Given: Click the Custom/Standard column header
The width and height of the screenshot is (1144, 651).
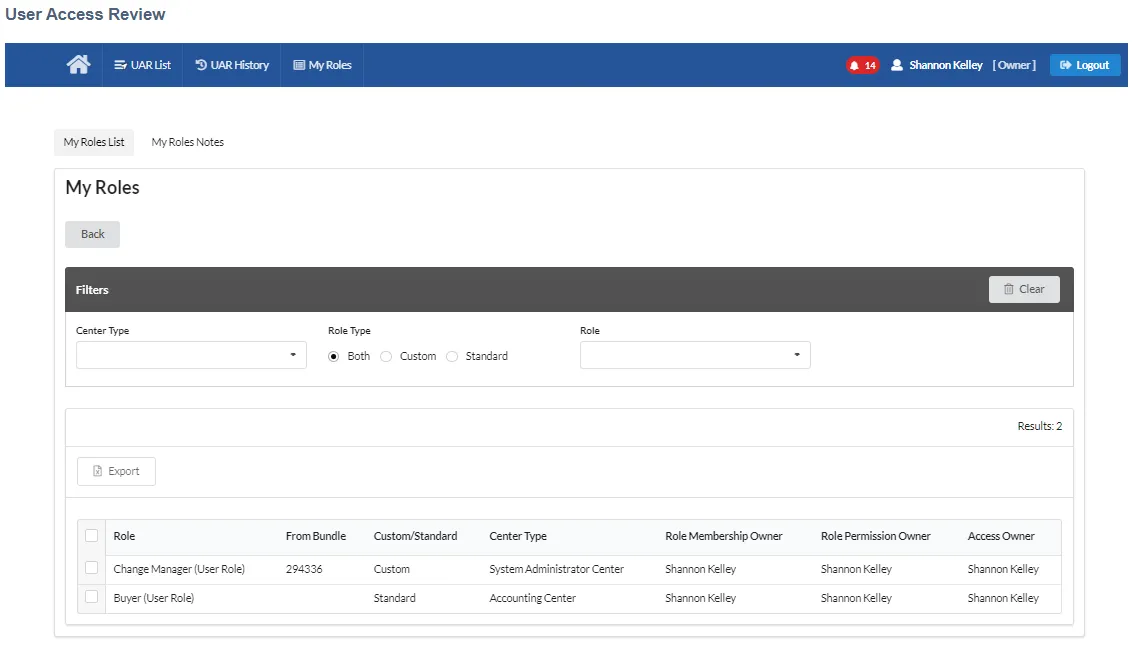Looking at the screenshot, I should 415,536.
